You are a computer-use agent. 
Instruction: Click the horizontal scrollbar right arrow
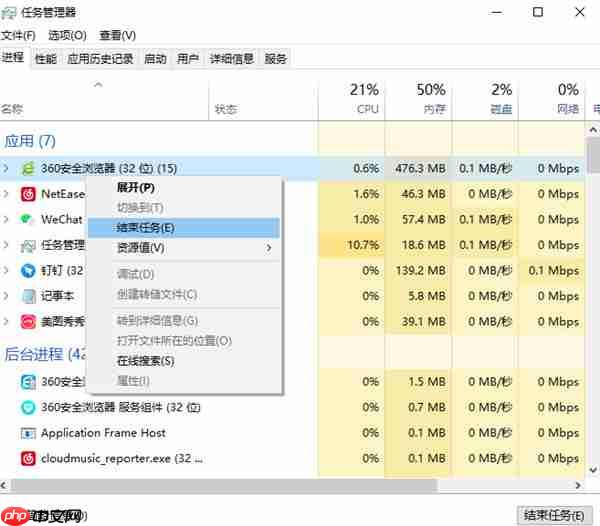(578, 485)
